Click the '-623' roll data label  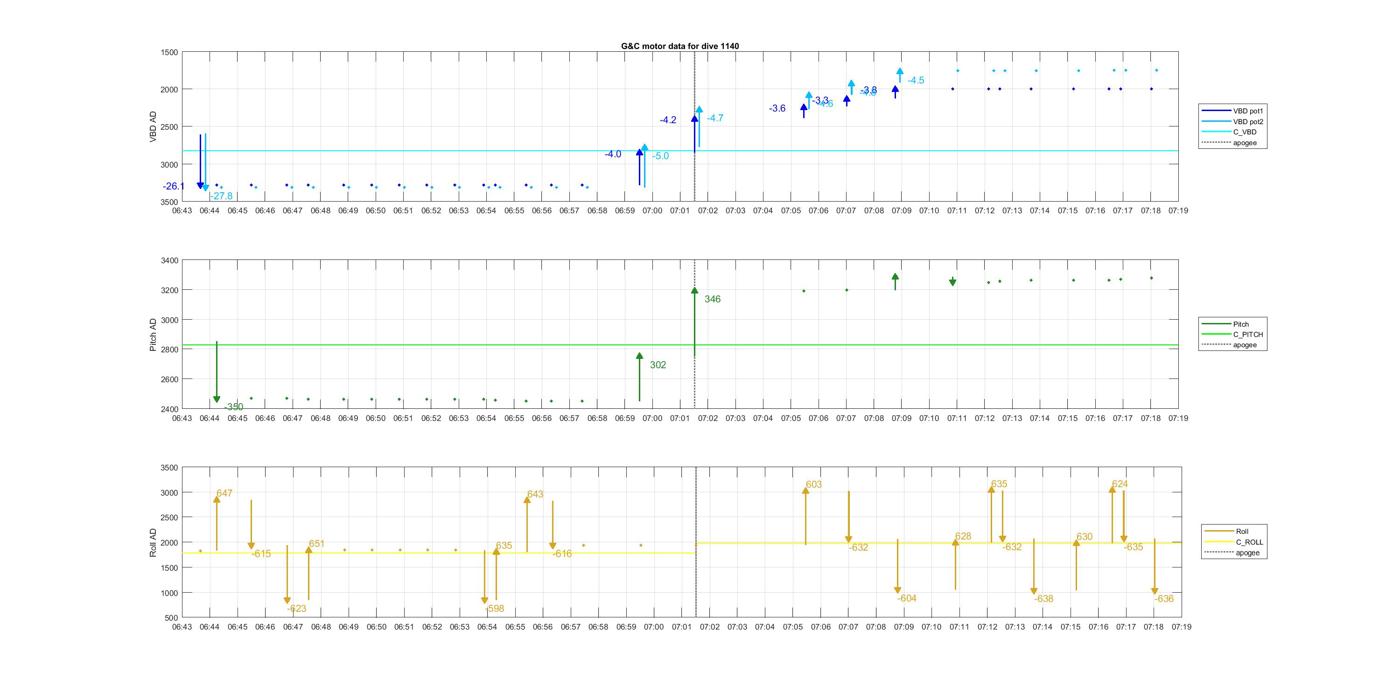(297, 608)
